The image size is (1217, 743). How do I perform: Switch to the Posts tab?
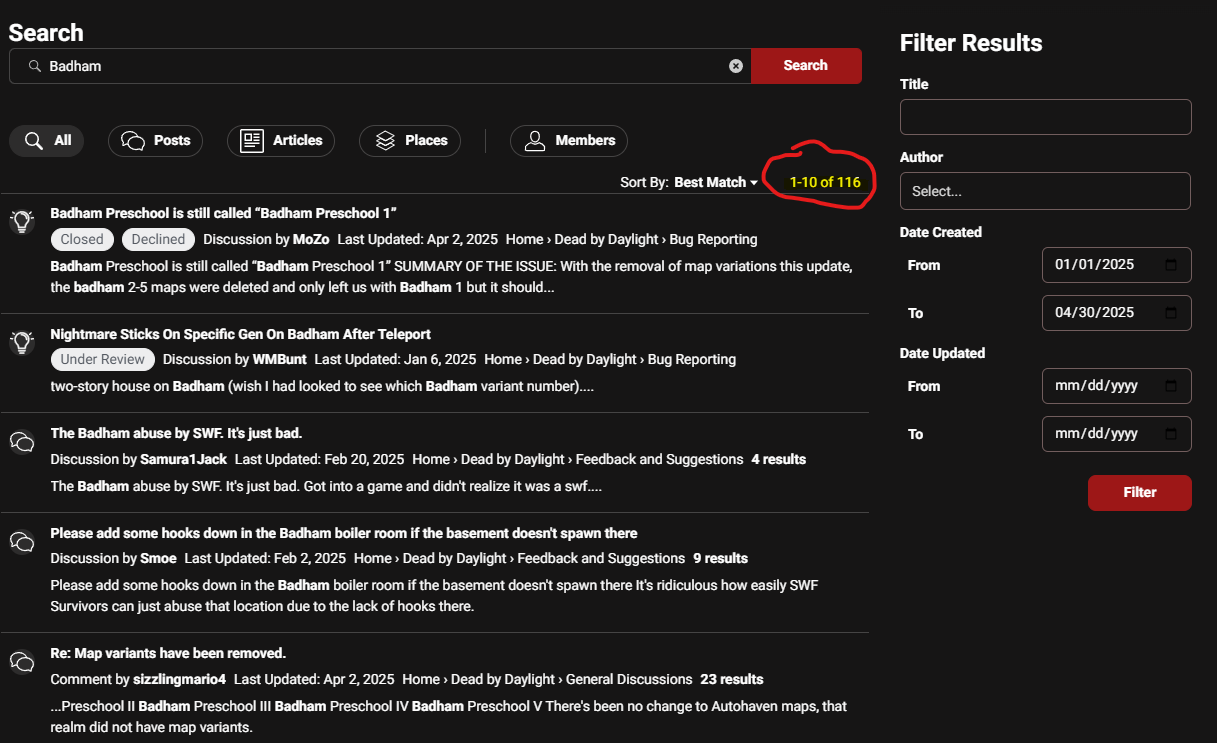[x=155, y=141]
